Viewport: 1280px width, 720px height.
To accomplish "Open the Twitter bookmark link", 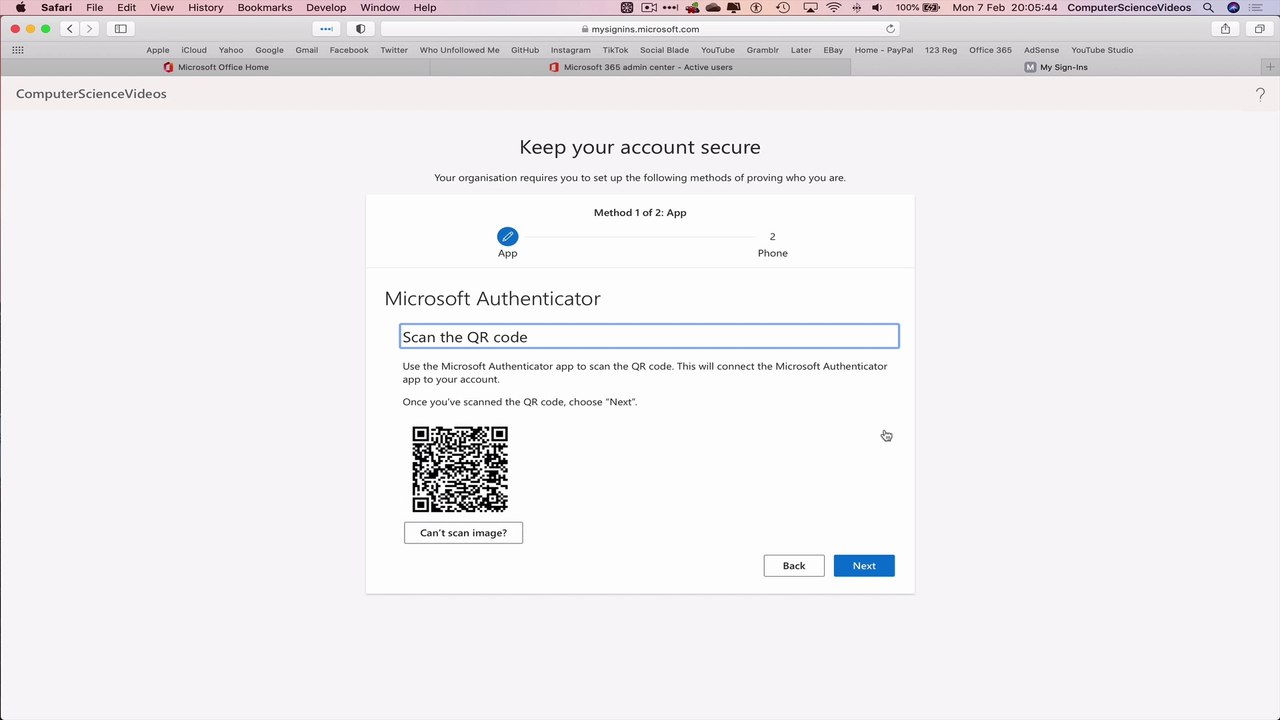I will pyautogui.click(x=394, y=50).
